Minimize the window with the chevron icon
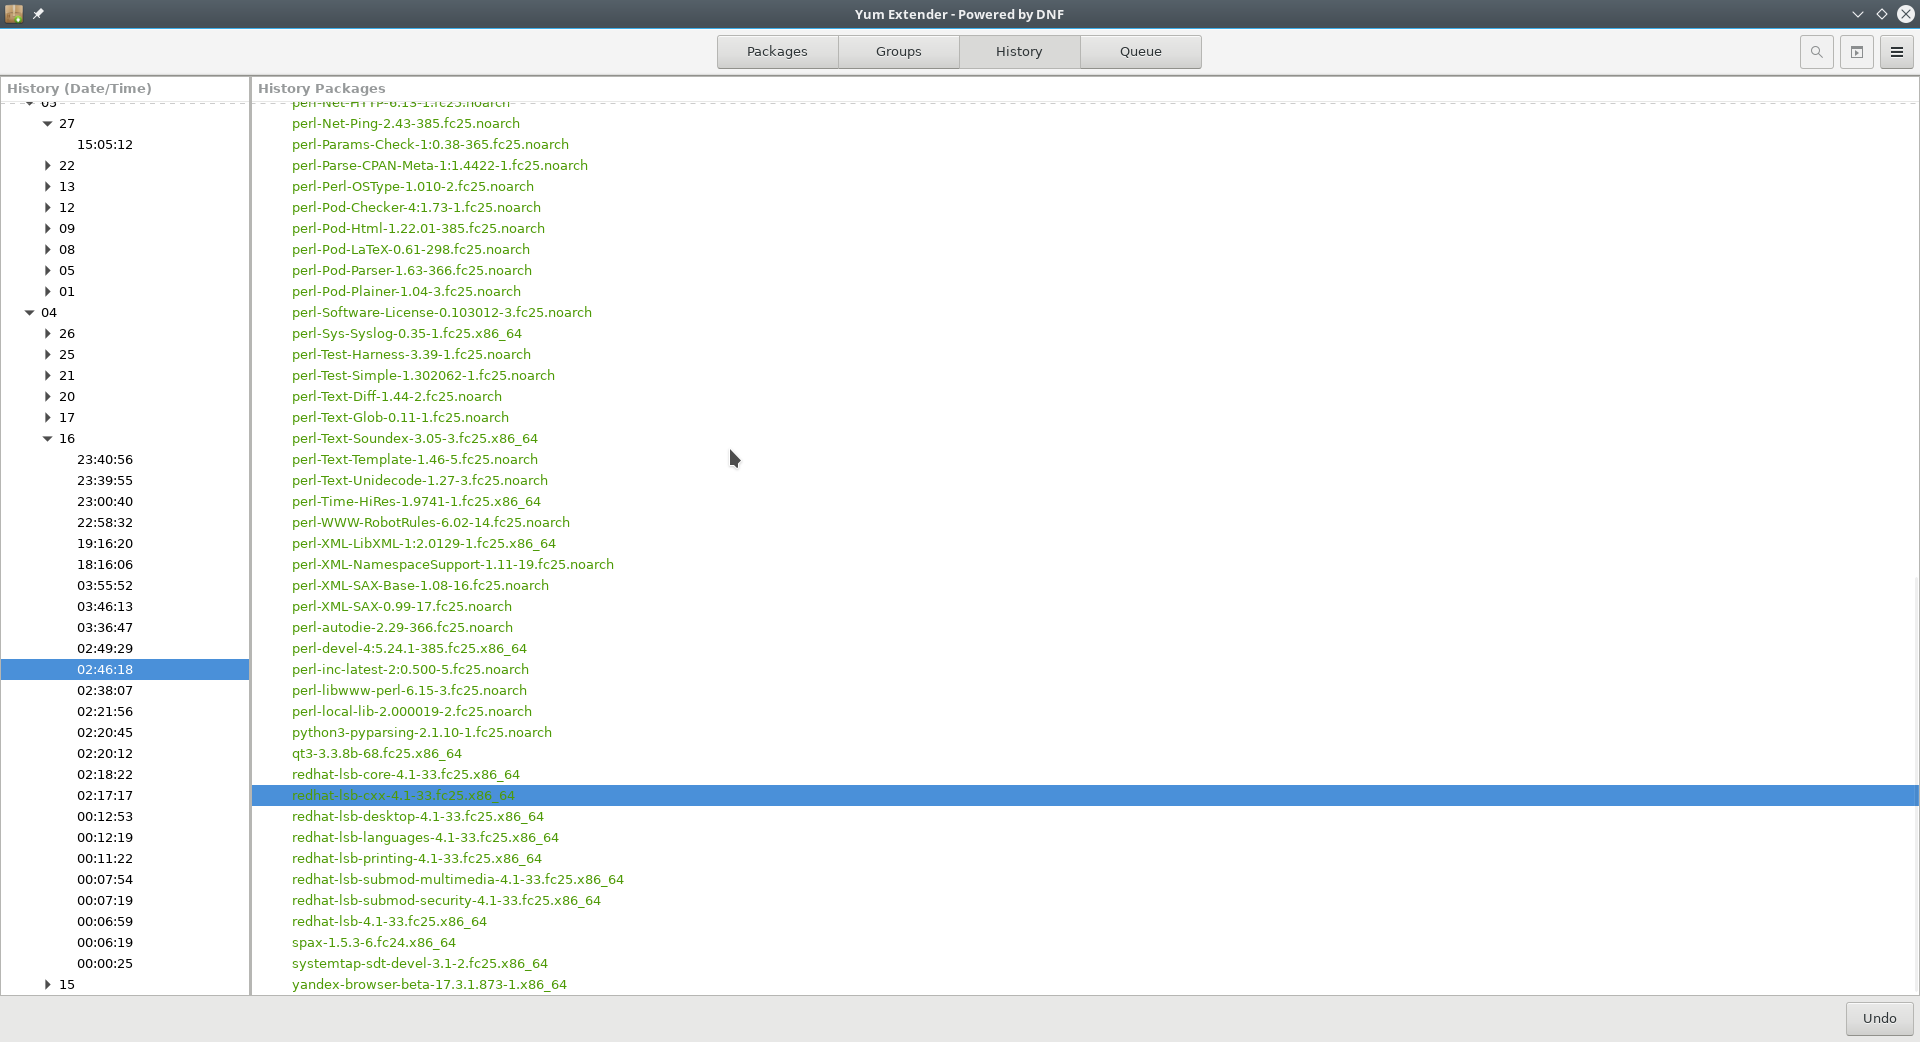This screenshot has height=1042, width=1920. click(x=1857, y=14)
